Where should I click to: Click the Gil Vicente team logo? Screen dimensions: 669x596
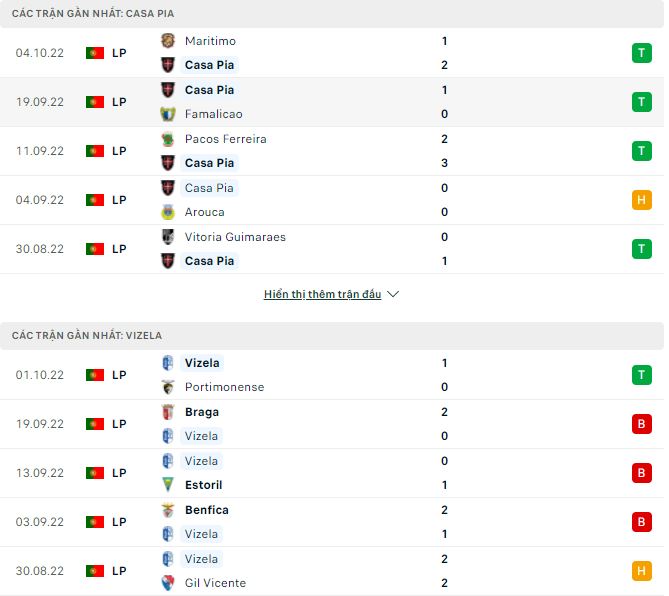(x=168, y=583)
